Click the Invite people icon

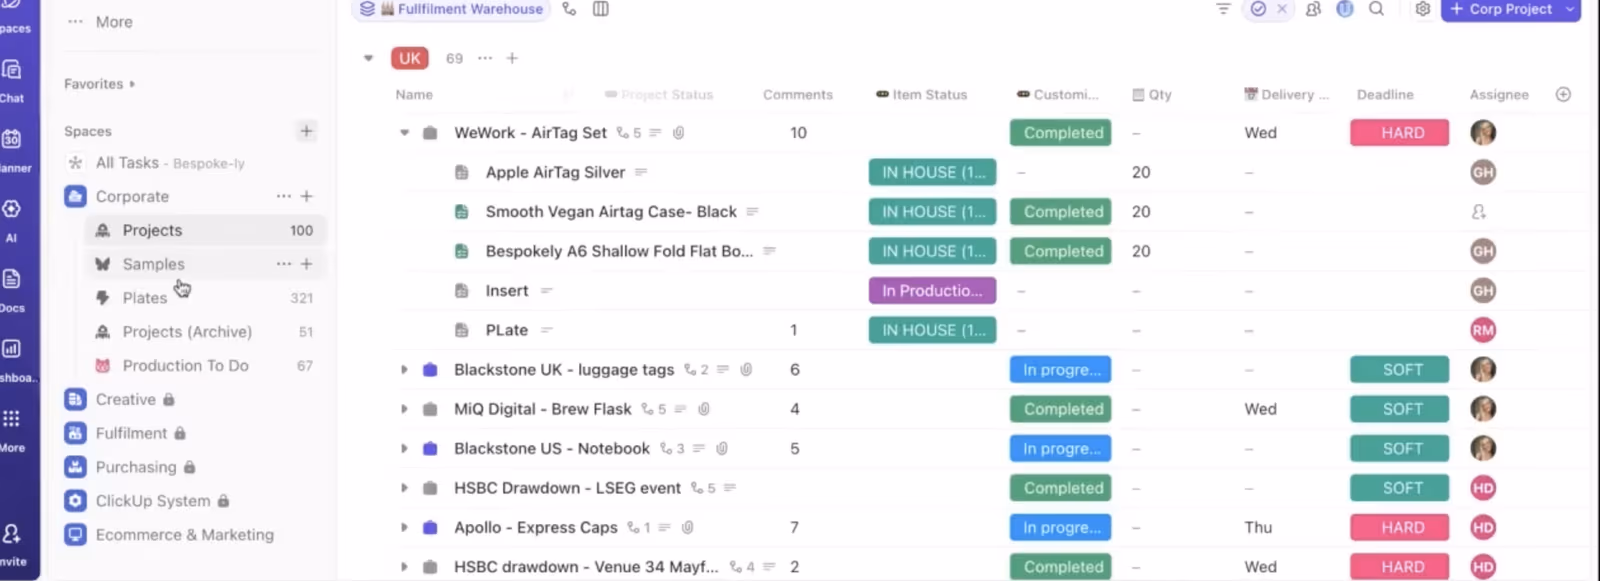pyautogui.click(x=12, y=534)
